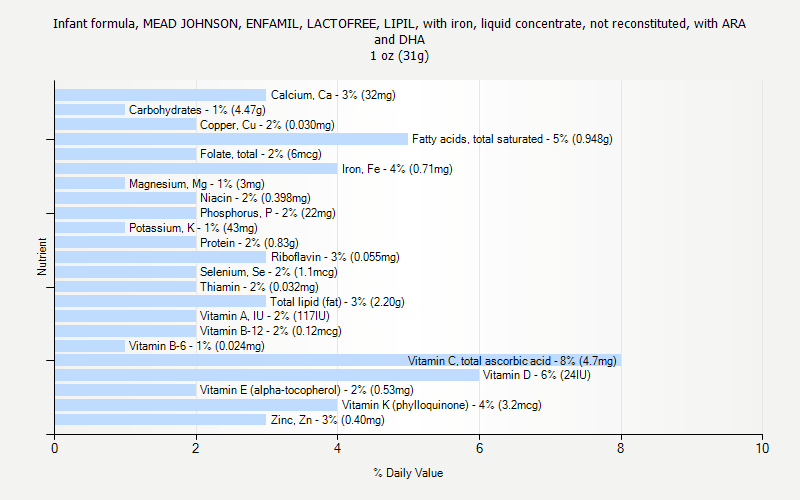Select the Niacin 2% label
This screenshot has height=500, width=800.
click(255, 198)
